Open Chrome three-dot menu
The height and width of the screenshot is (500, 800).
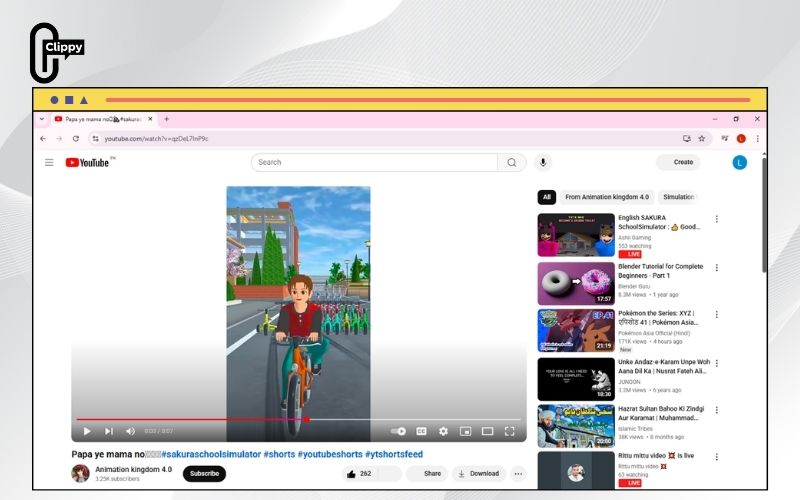click(x=757, y=138)
